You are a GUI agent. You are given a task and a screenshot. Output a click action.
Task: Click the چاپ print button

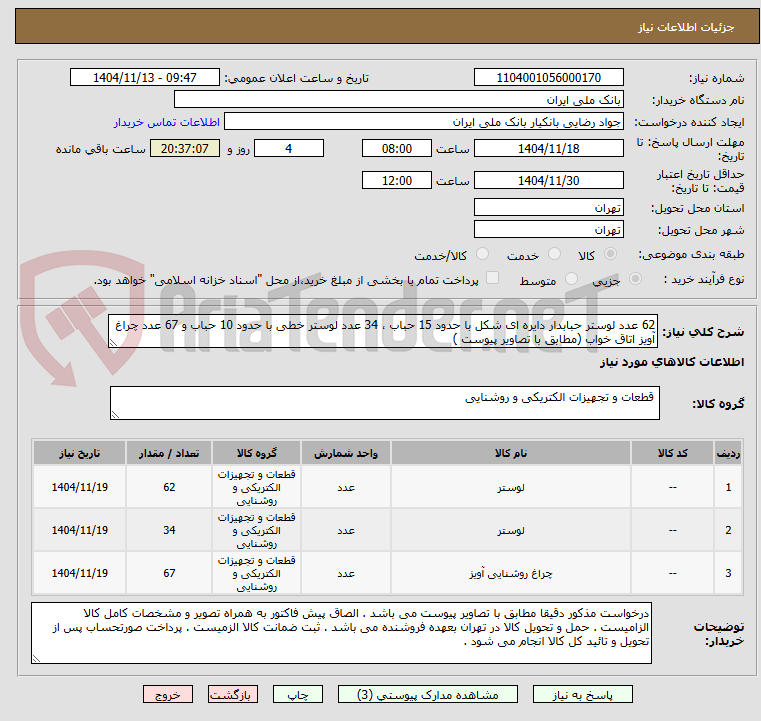pos(298,694)
